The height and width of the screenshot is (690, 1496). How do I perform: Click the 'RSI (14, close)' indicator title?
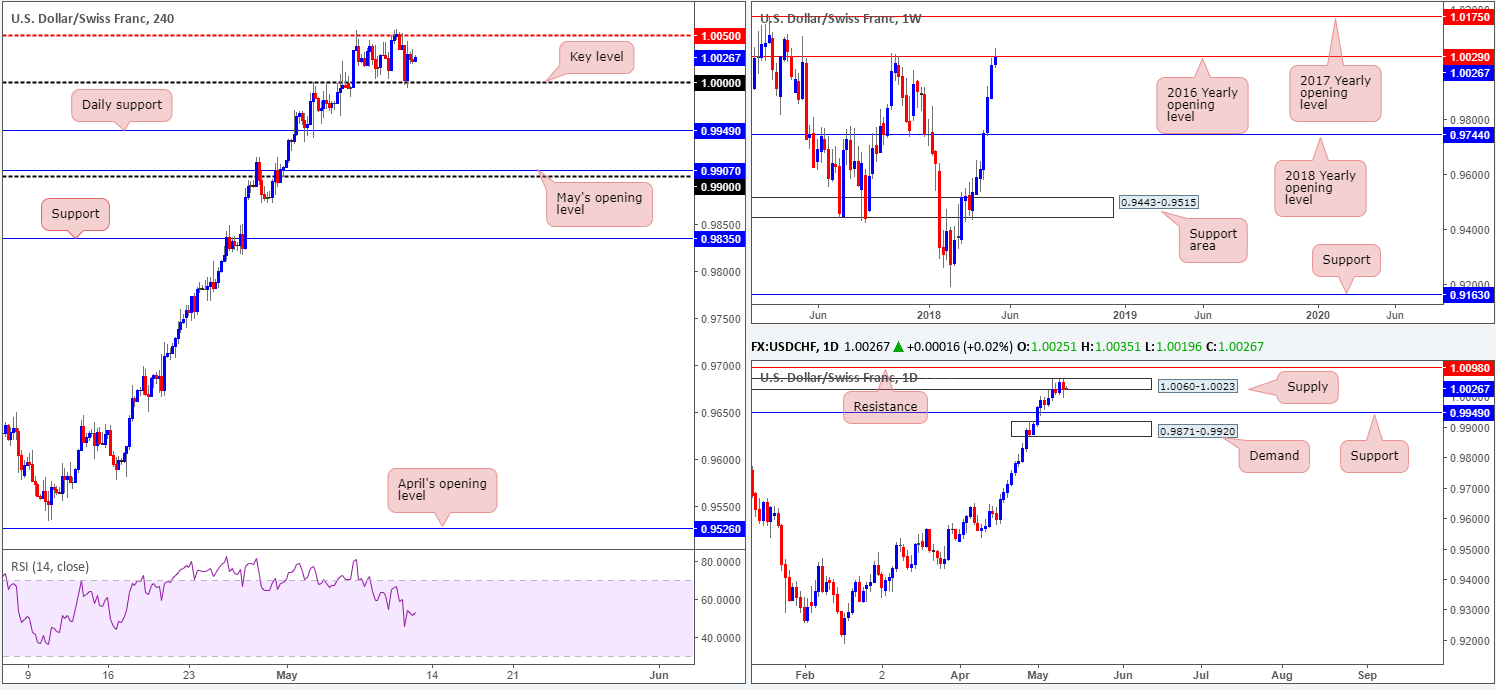point(50,567)
